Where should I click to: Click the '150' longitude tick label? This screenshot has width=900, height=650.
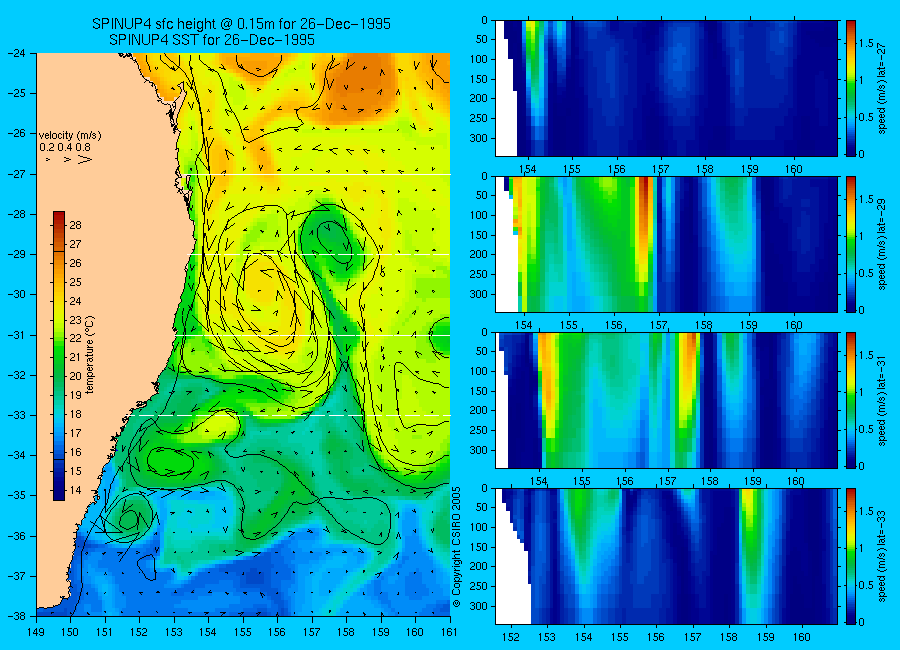71,632
